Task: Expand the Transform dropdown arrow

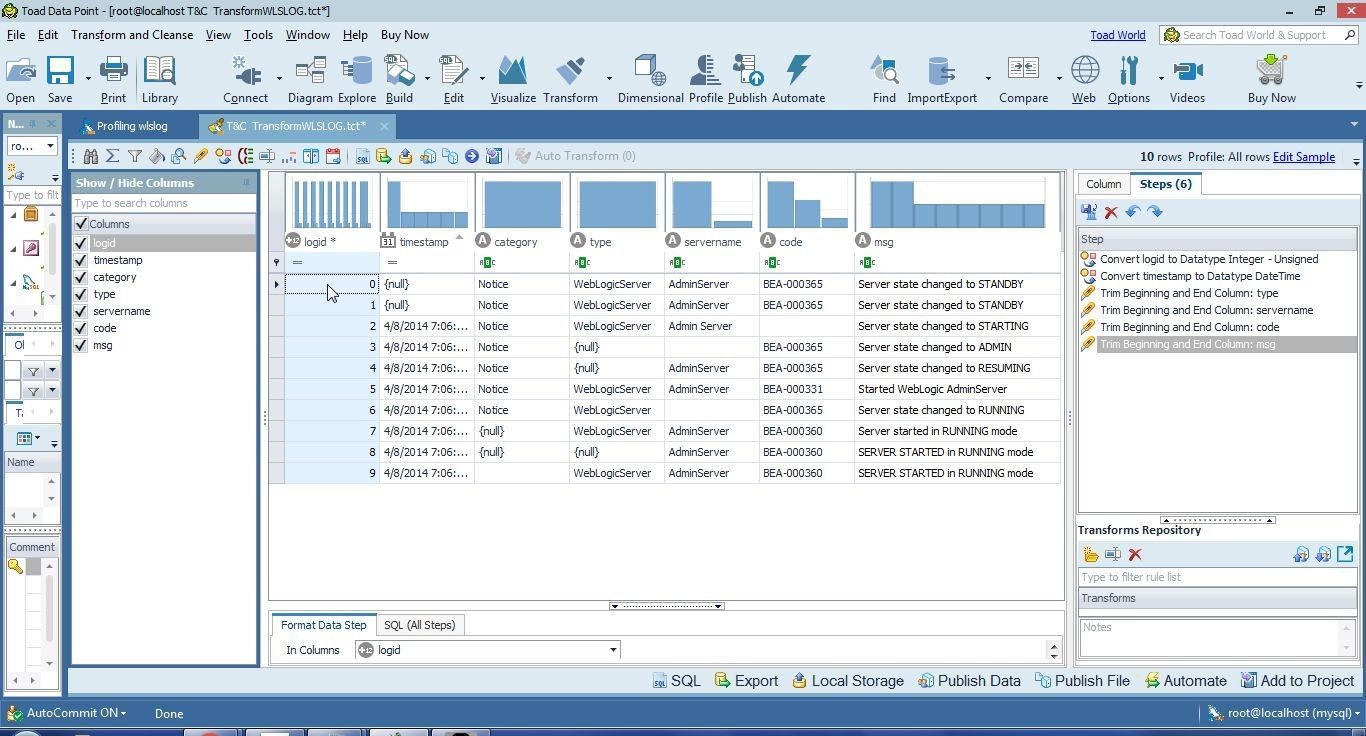Action: [x=609, y=78]
